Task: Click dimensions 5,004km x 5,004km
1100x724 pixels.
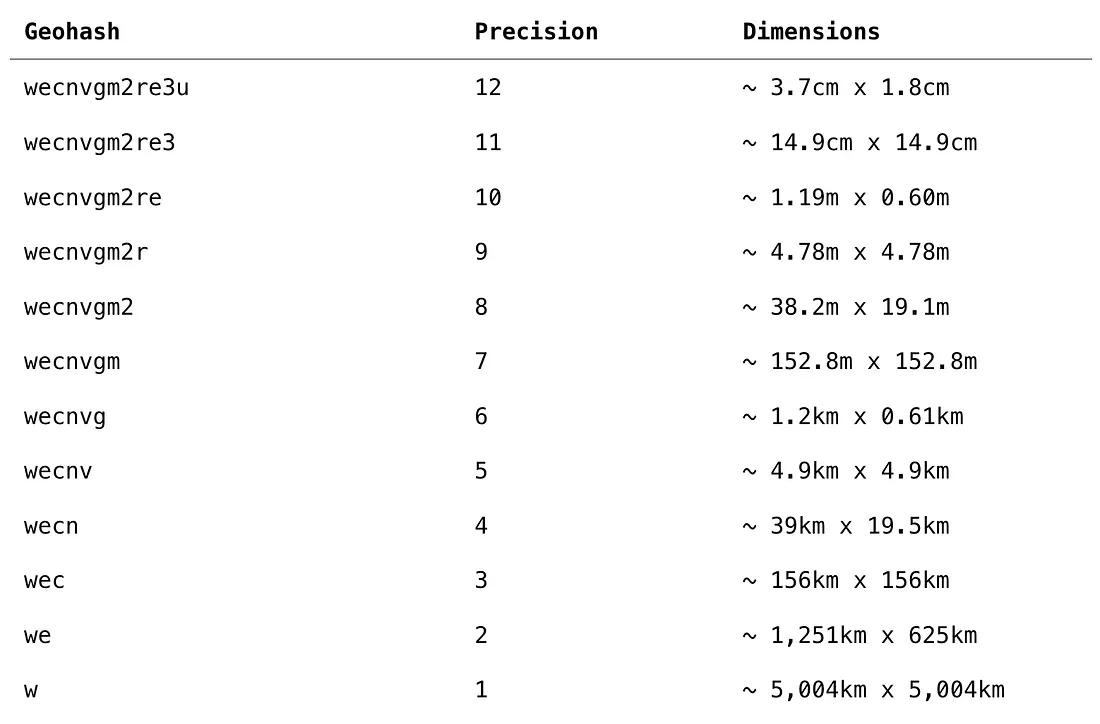Action: [x=873, y=690]
